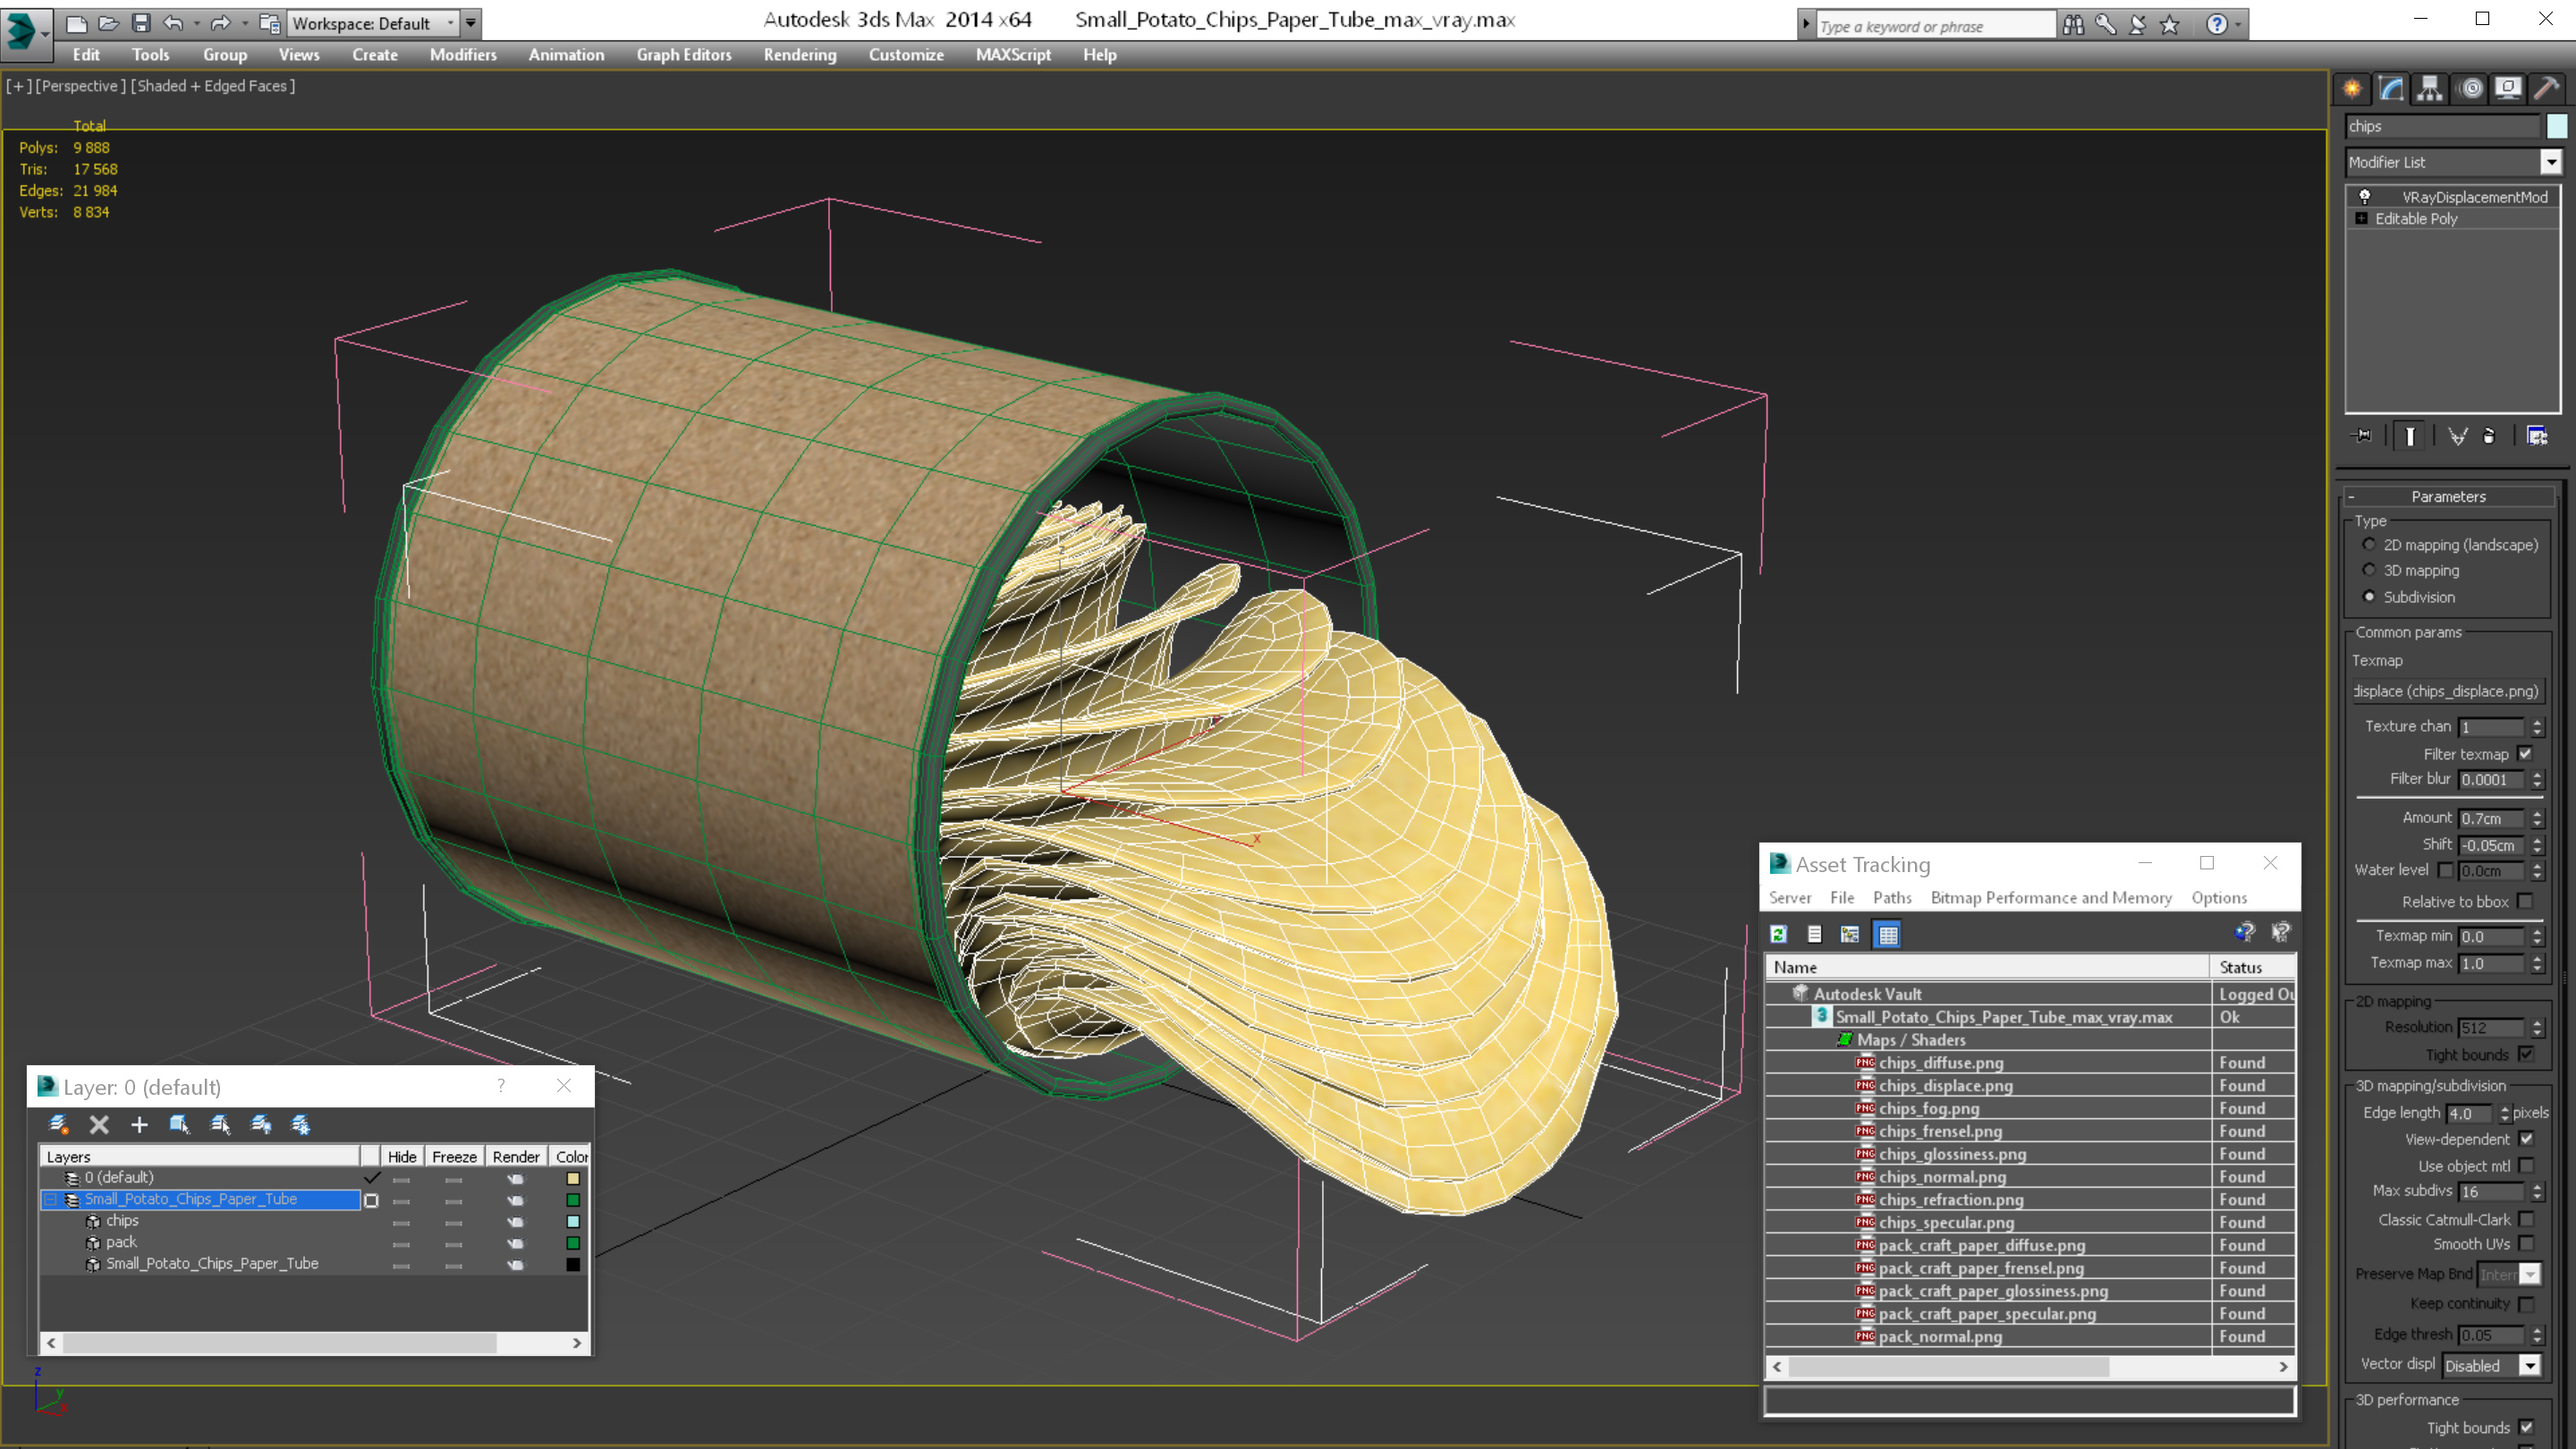Click Refresh icon in Asset Tracking
The height and width of the screenshot is (1449, 2576).
(x=1778, y=934)
